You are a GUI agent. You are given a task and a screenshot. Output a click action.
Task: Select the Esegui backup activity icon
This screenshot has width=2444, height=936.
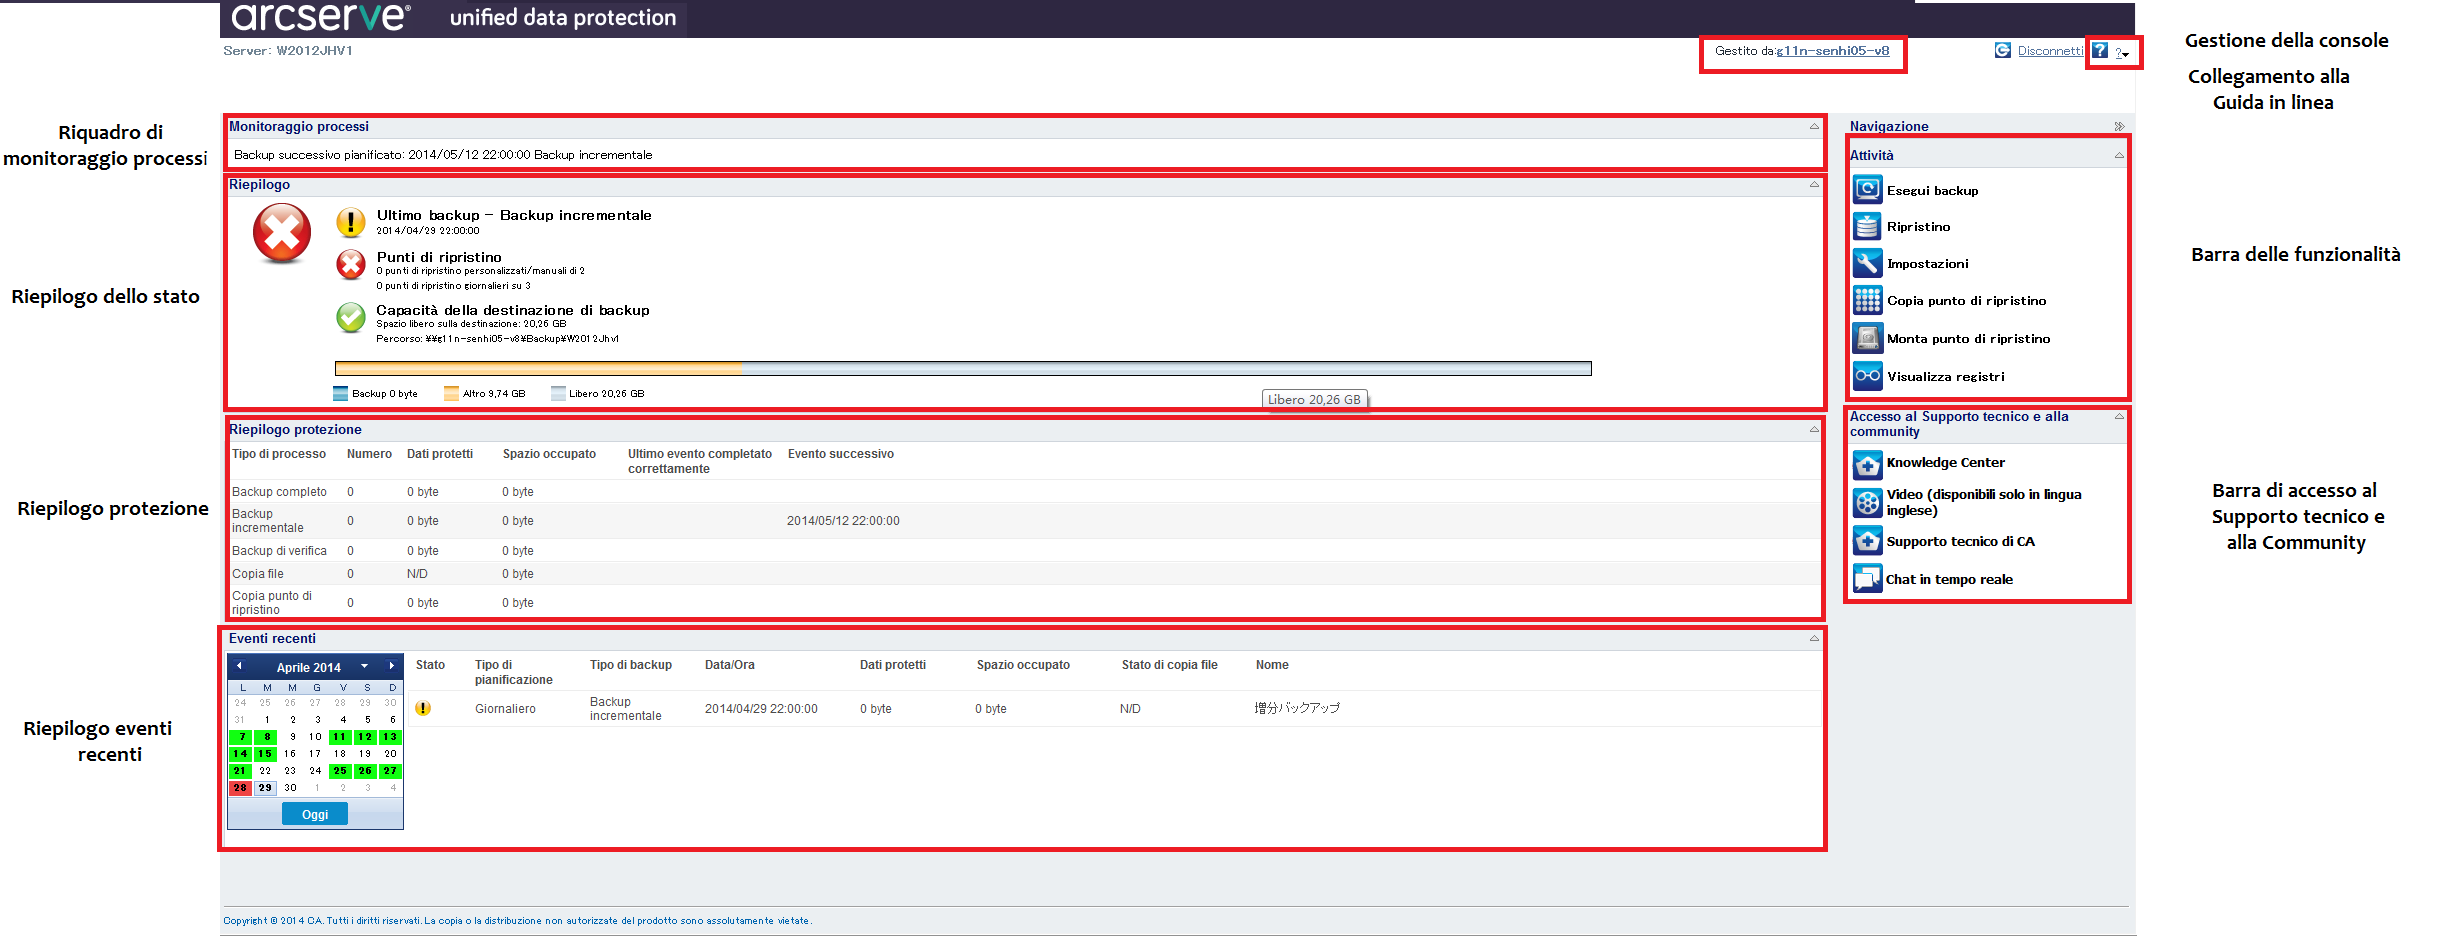pyautogui.click(x=1867, y=190)
